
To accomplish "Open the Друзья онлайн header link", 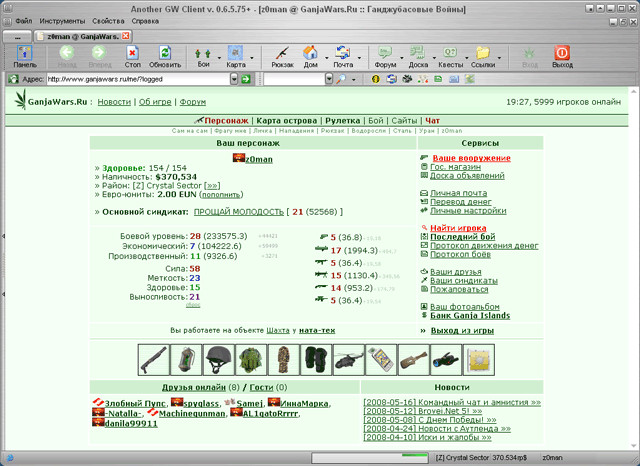I will (x=193, y=387).
